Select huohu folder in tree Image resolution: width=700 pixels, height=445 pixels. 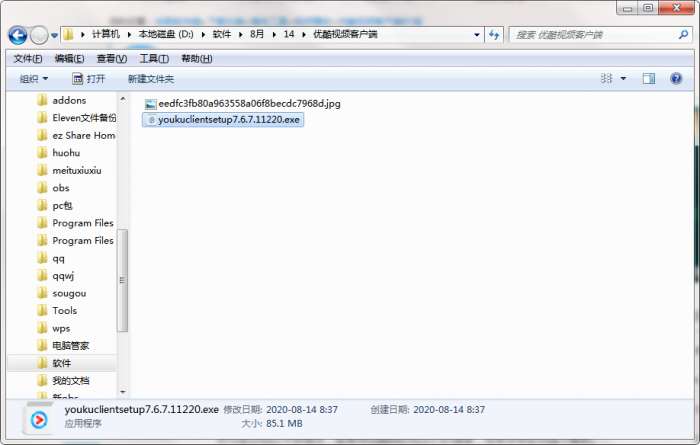(66, 153)
